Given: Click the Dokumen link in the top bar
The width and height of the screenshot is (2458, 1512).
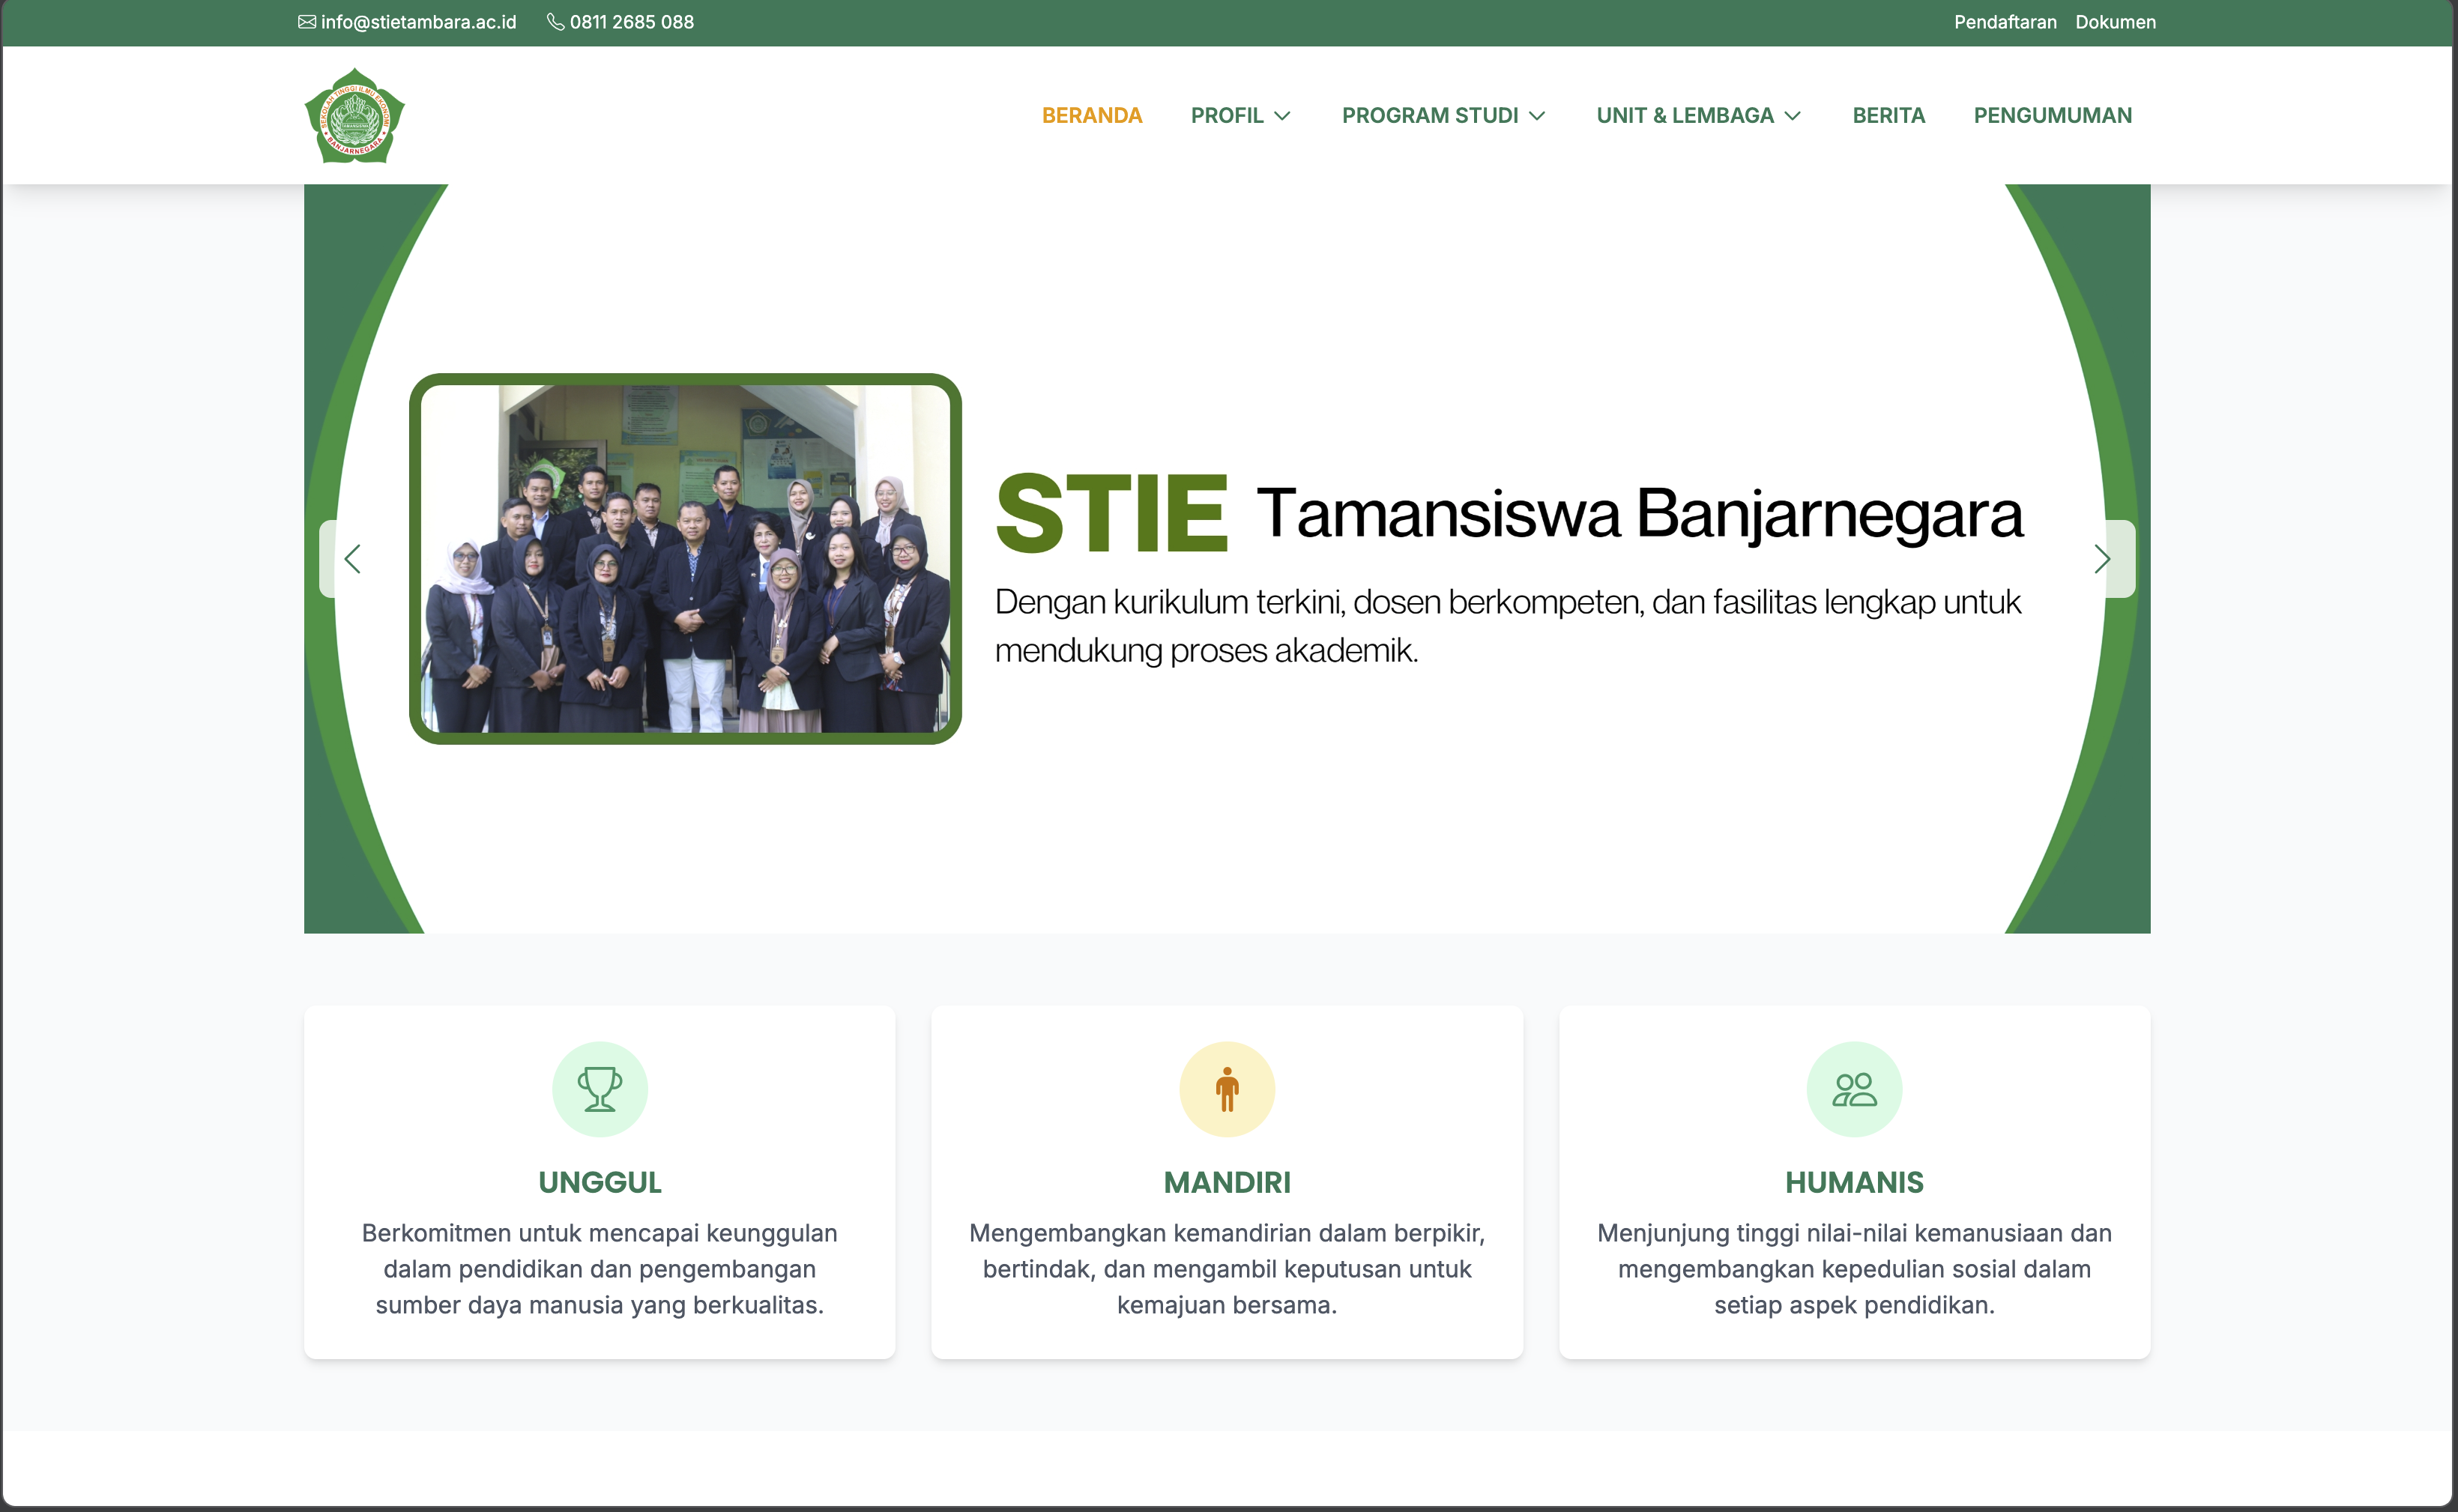Looking at the screenshot, I should point(2116,21).
